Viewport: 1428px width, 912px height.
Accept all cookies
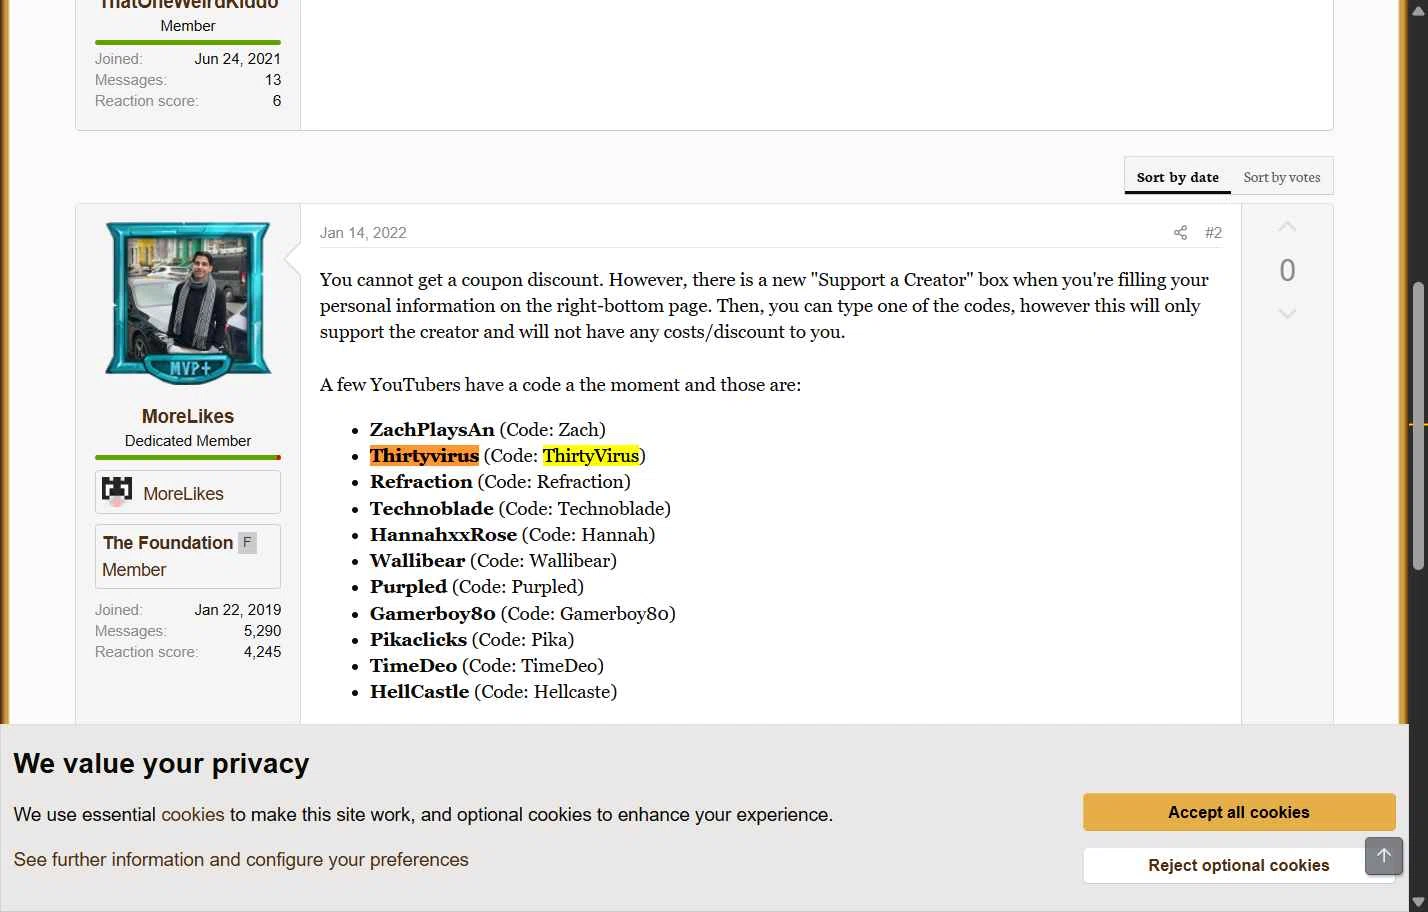(x=1239, y=812)
